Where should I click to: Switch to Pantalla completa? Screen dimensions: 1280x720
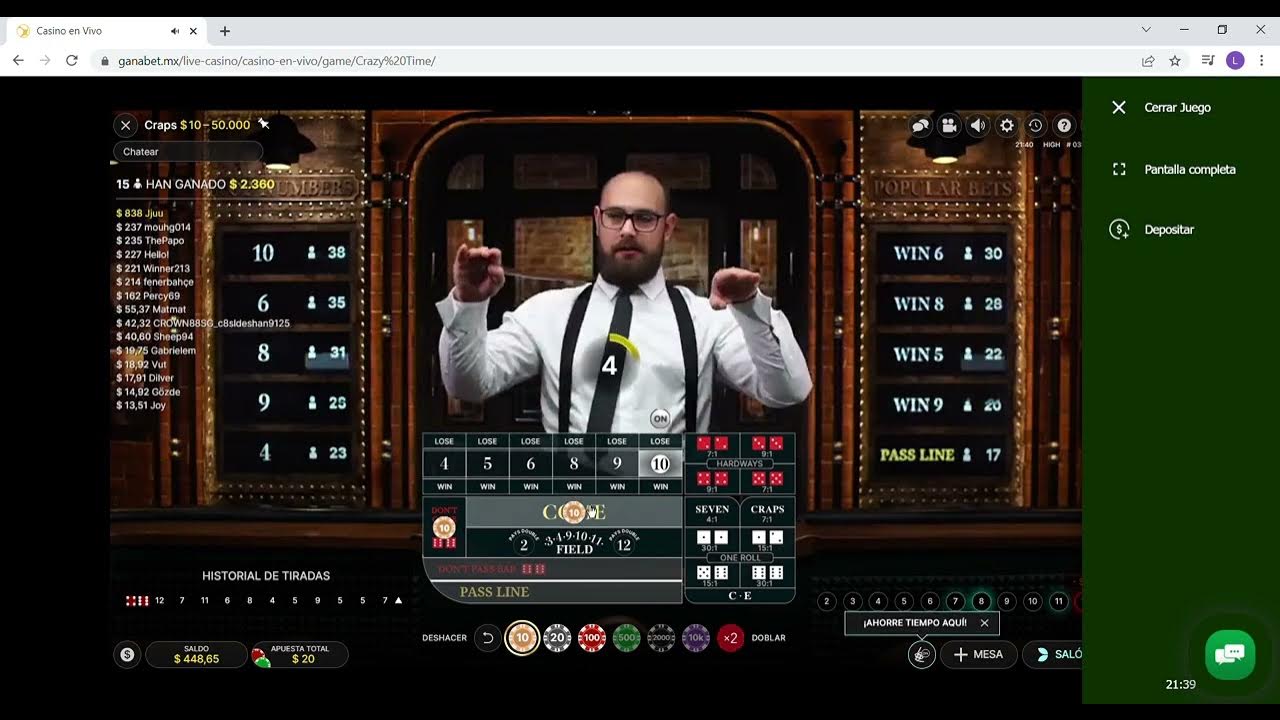tap(1174, 169)
